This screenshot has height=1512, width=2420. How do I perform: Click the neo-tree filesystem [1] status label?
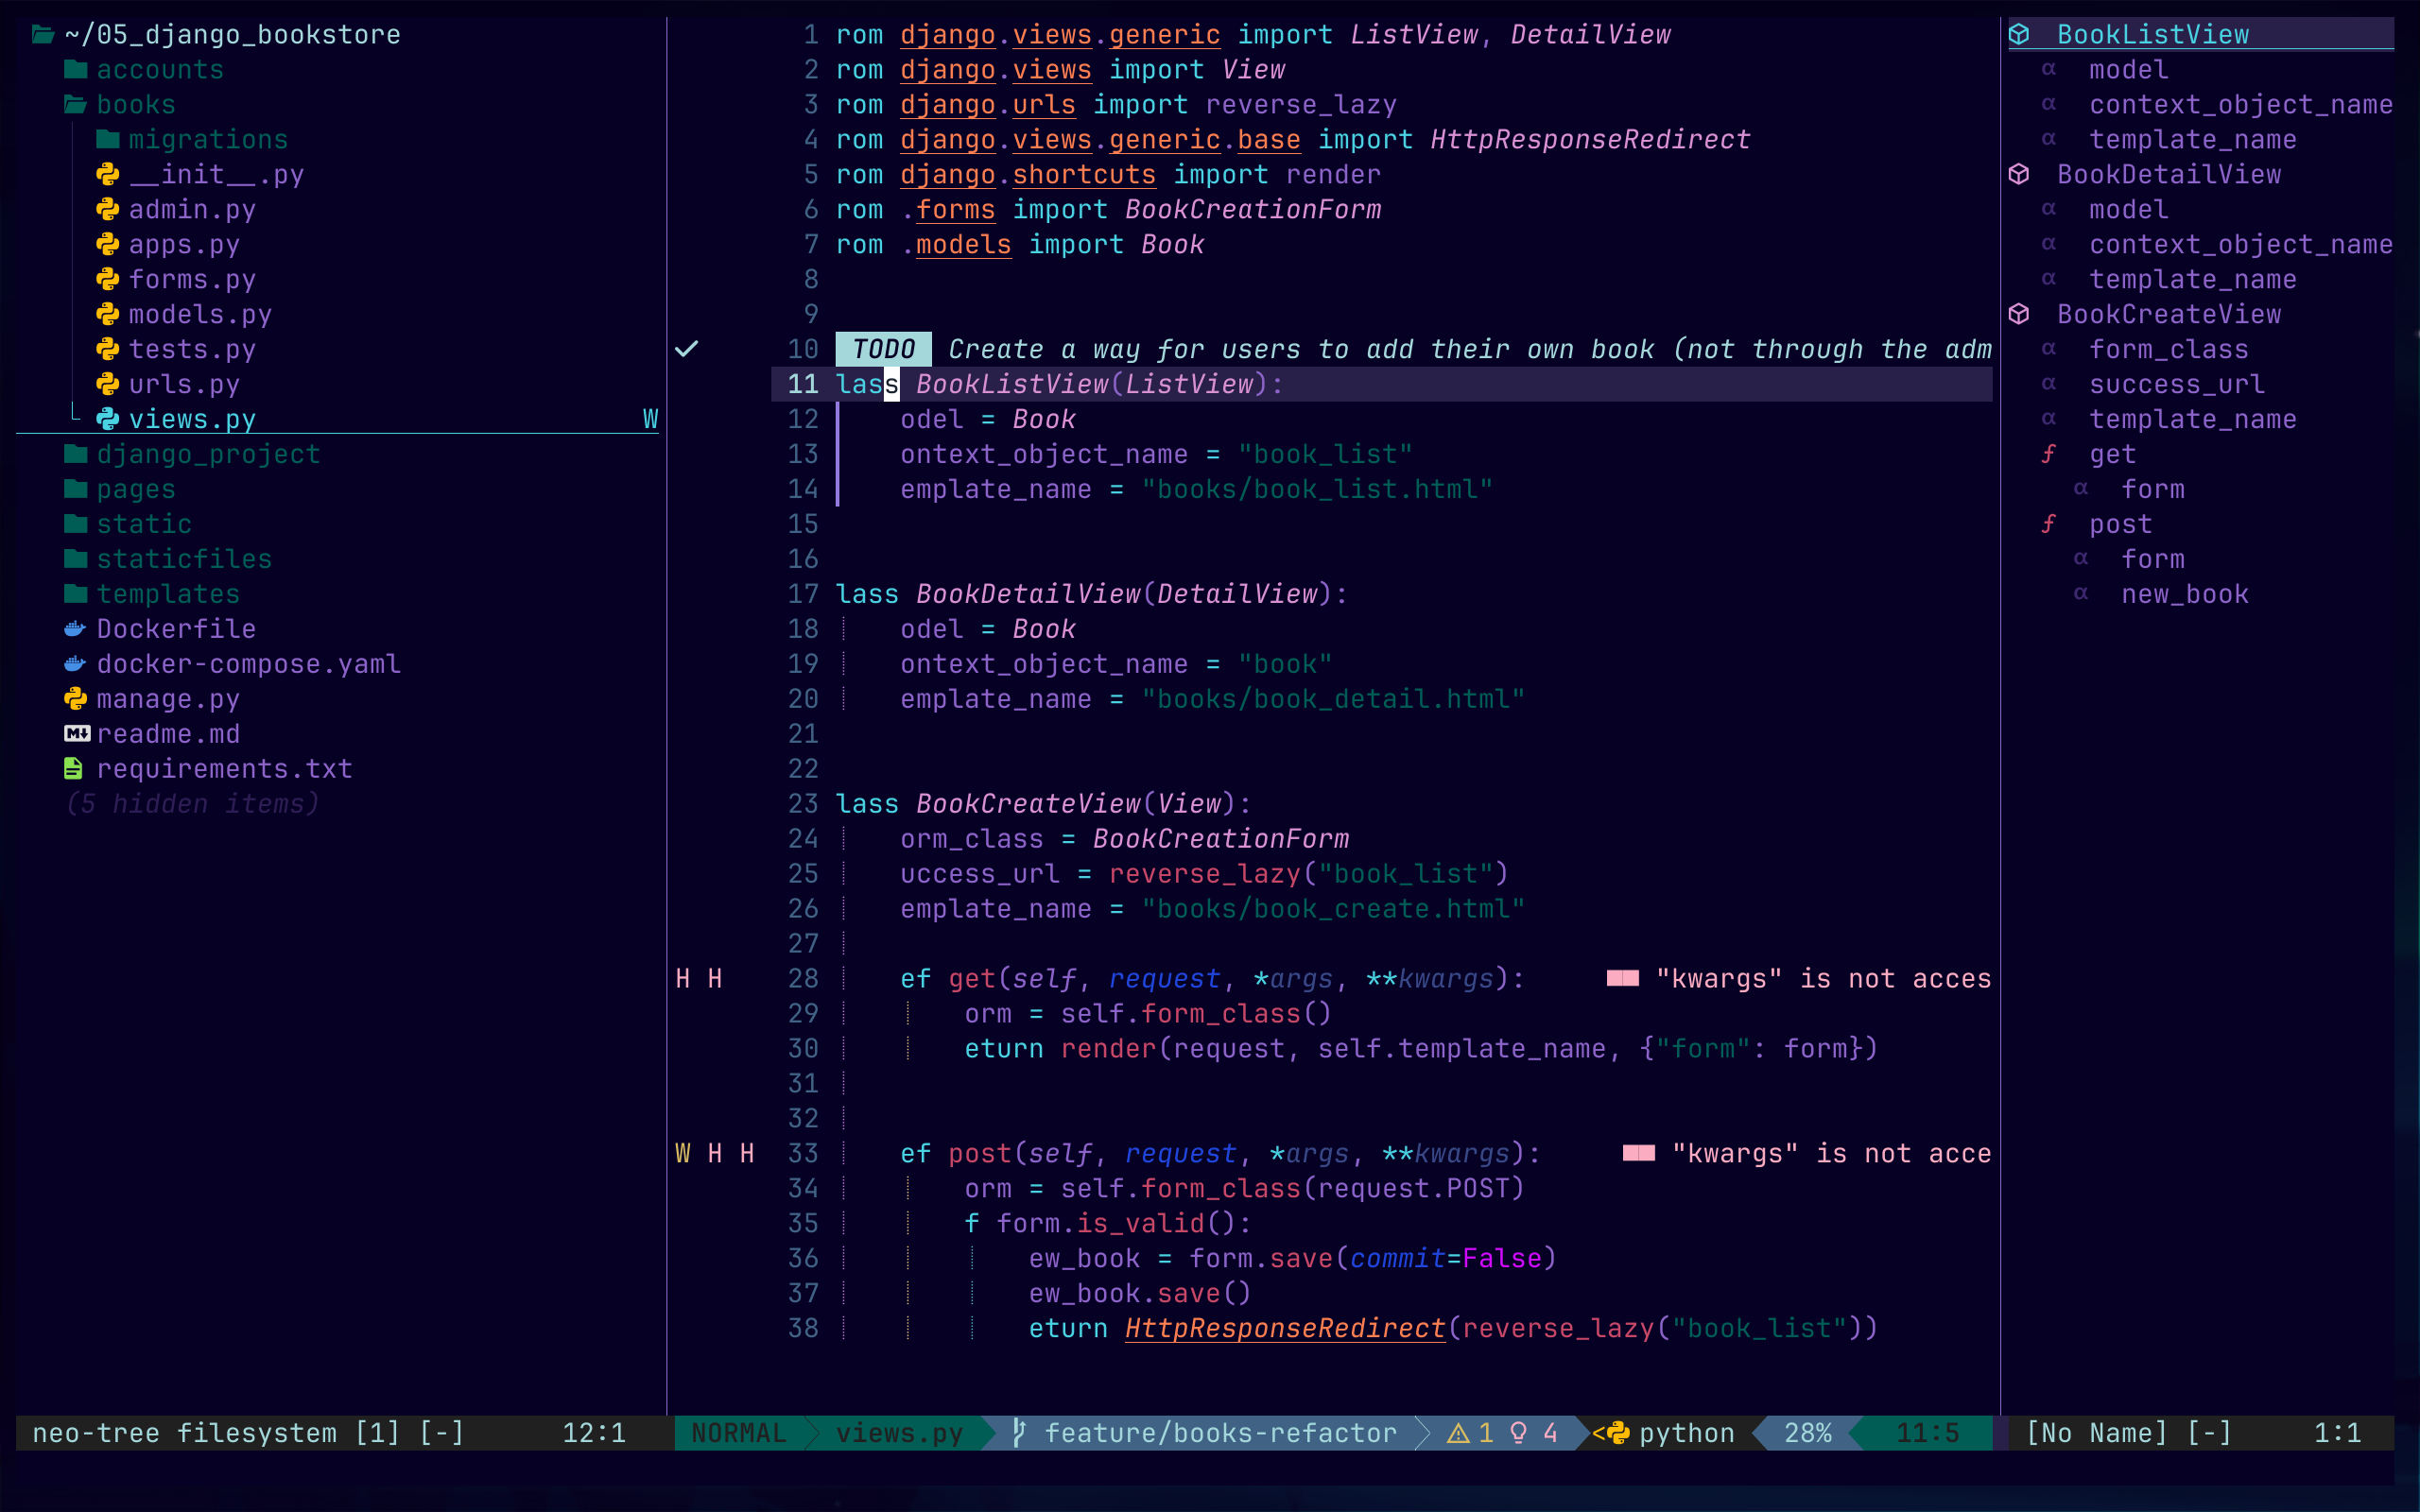[x=216, y=1433]
